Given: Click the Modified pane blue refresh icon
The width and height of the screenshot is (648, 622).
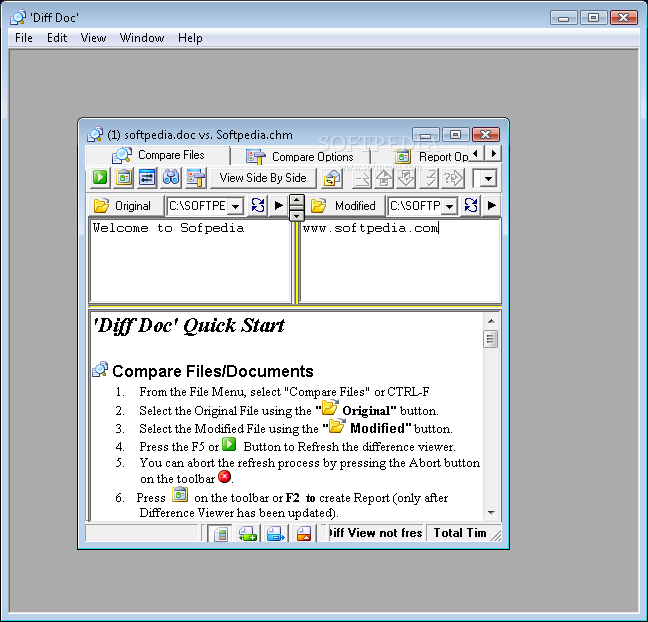Looking at the screenshot, I should click(471, 205).
